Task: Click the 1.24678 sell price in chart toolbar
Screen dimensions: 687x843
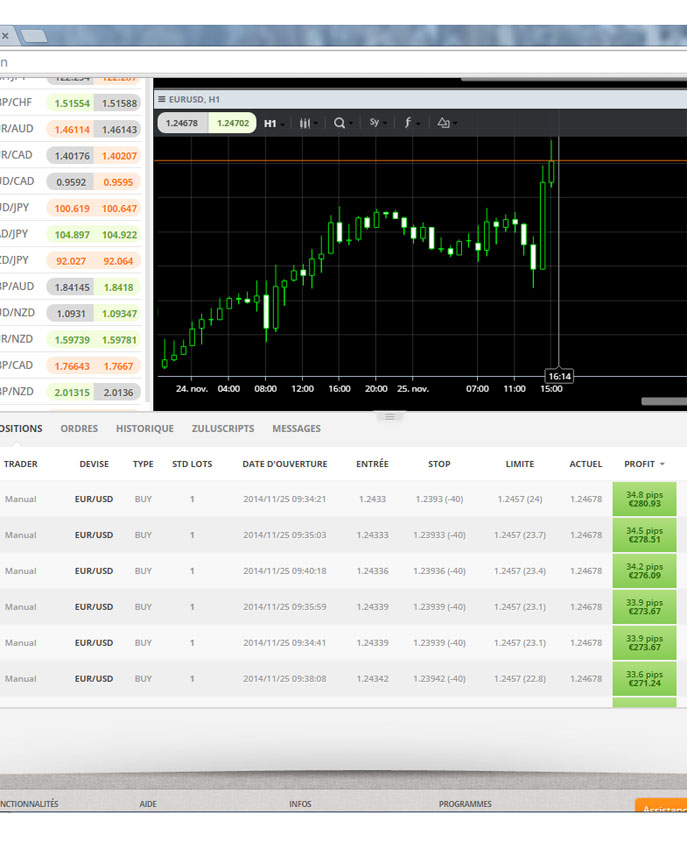Action: click(182, 123)
